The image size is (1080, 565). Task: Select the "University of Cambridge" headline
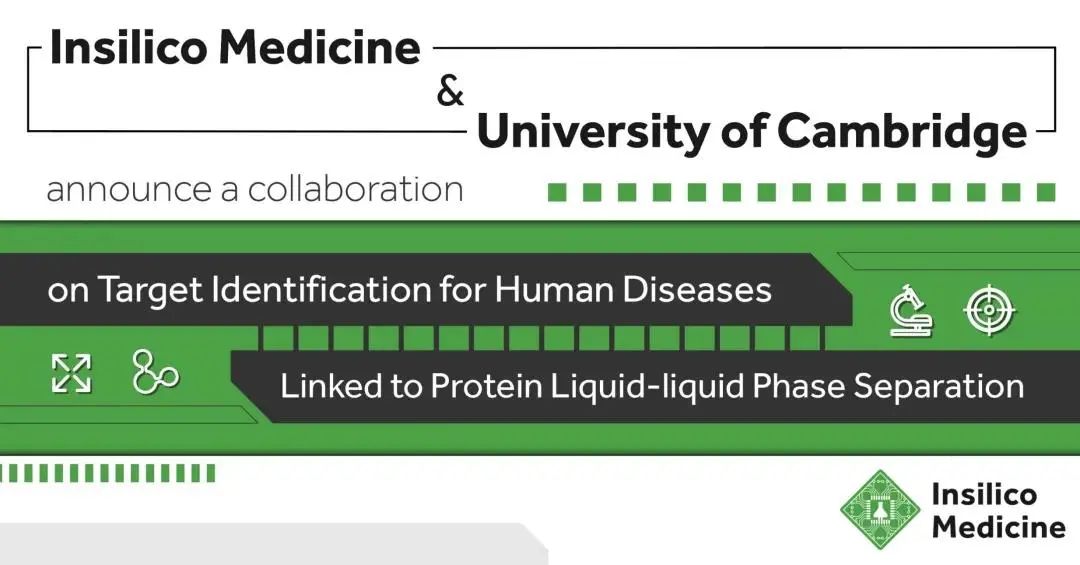[x=752, y=132]
